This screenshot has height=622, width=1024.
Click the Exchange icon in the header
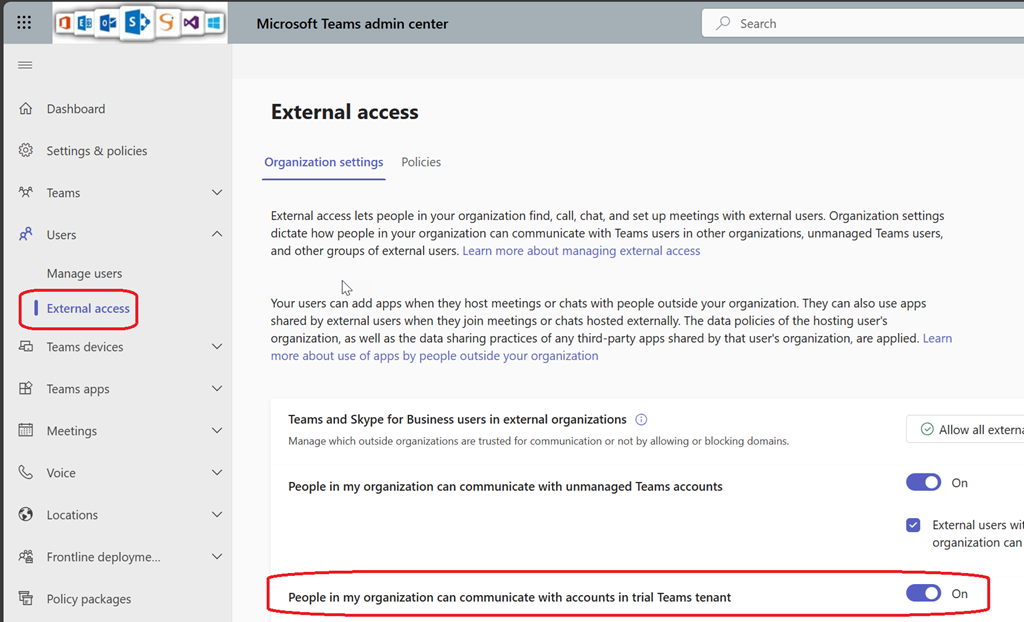click(x=86, y=23)
